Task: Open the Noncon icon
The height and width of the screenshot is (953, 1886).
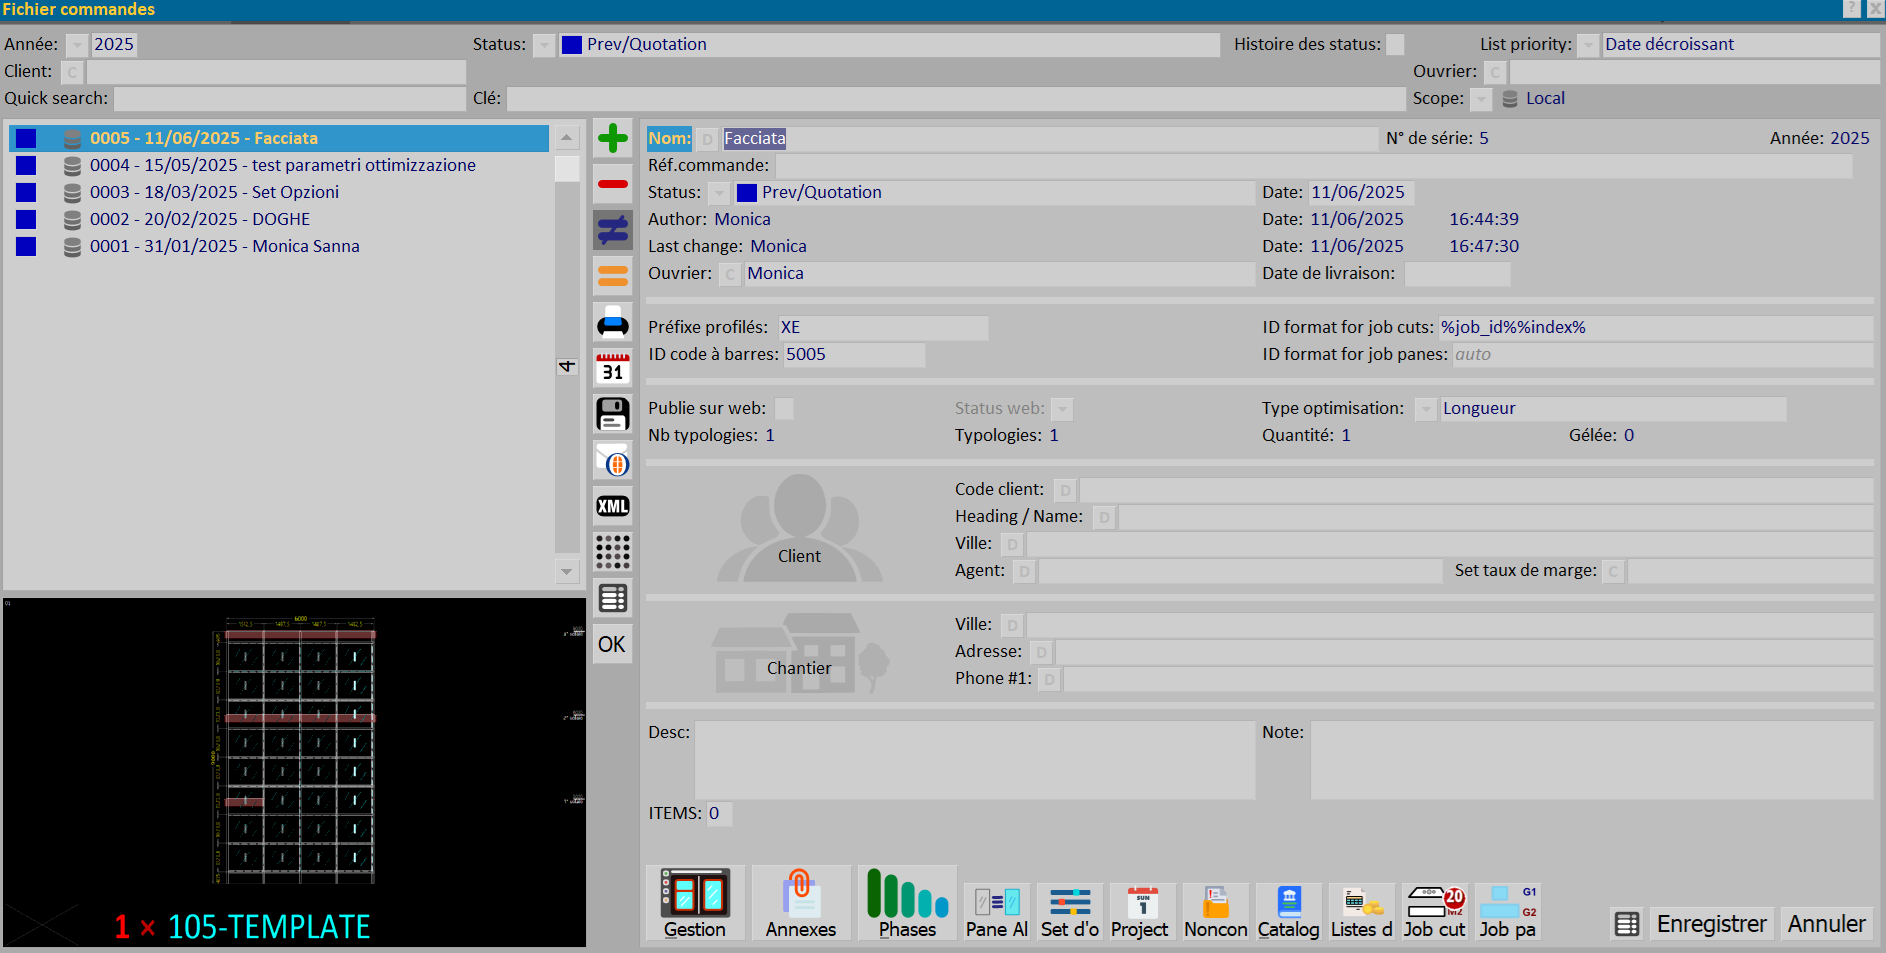Action: (x=1216, y=912)
